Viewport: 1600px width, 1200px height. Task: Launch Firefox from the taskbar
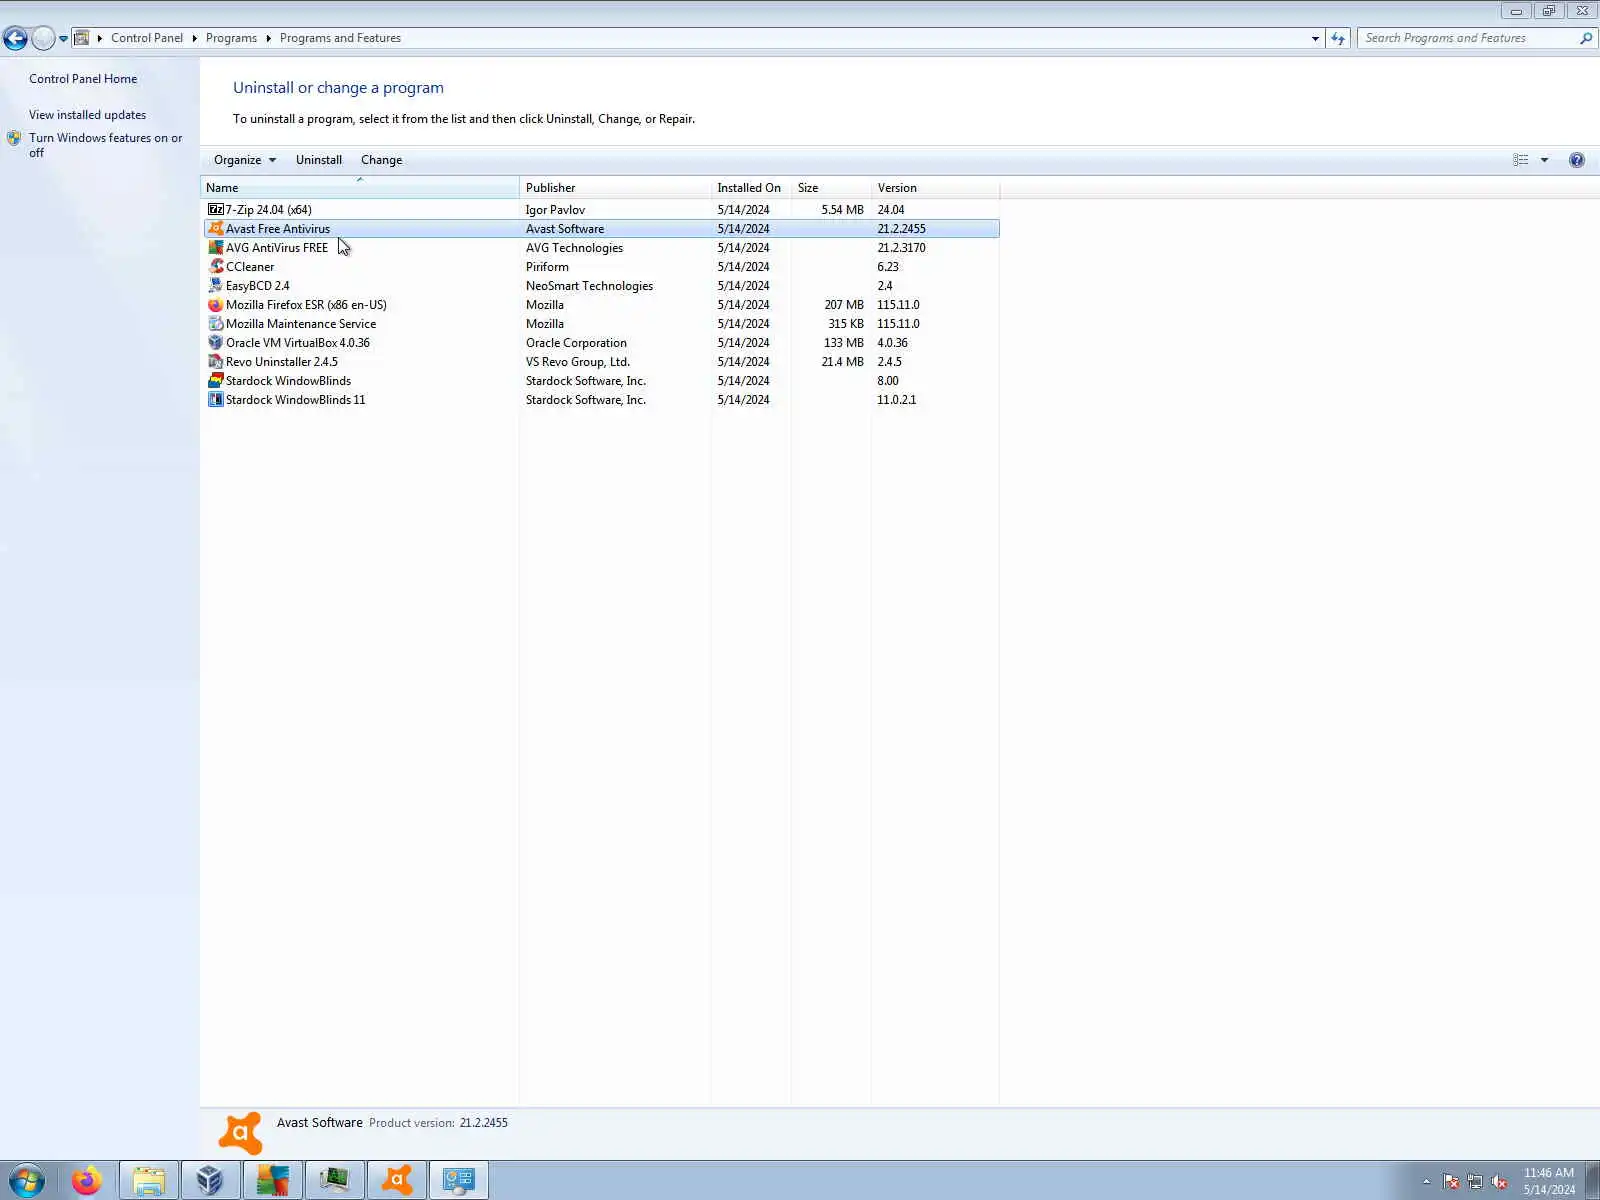(x=87, y=1181)
